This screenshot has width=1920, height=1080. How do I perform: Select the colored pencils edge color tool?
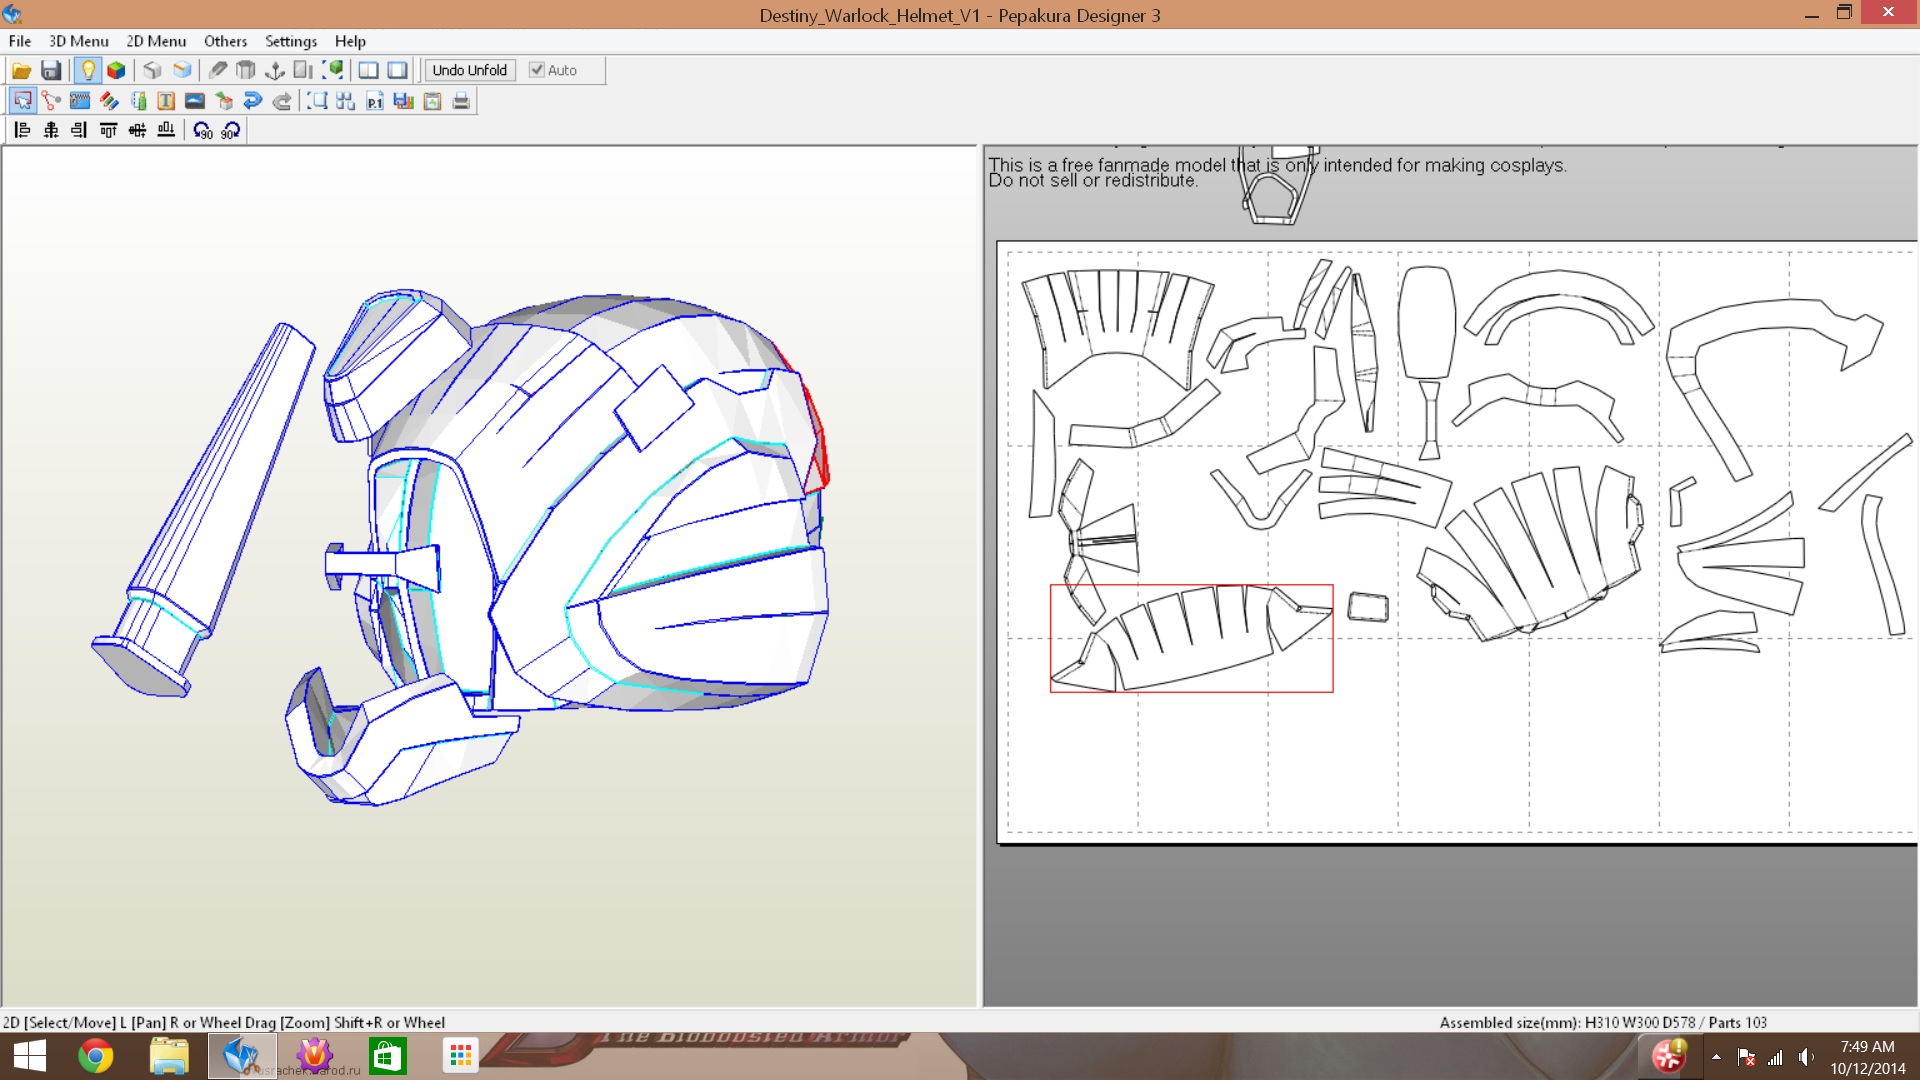[x=109, y=101]
